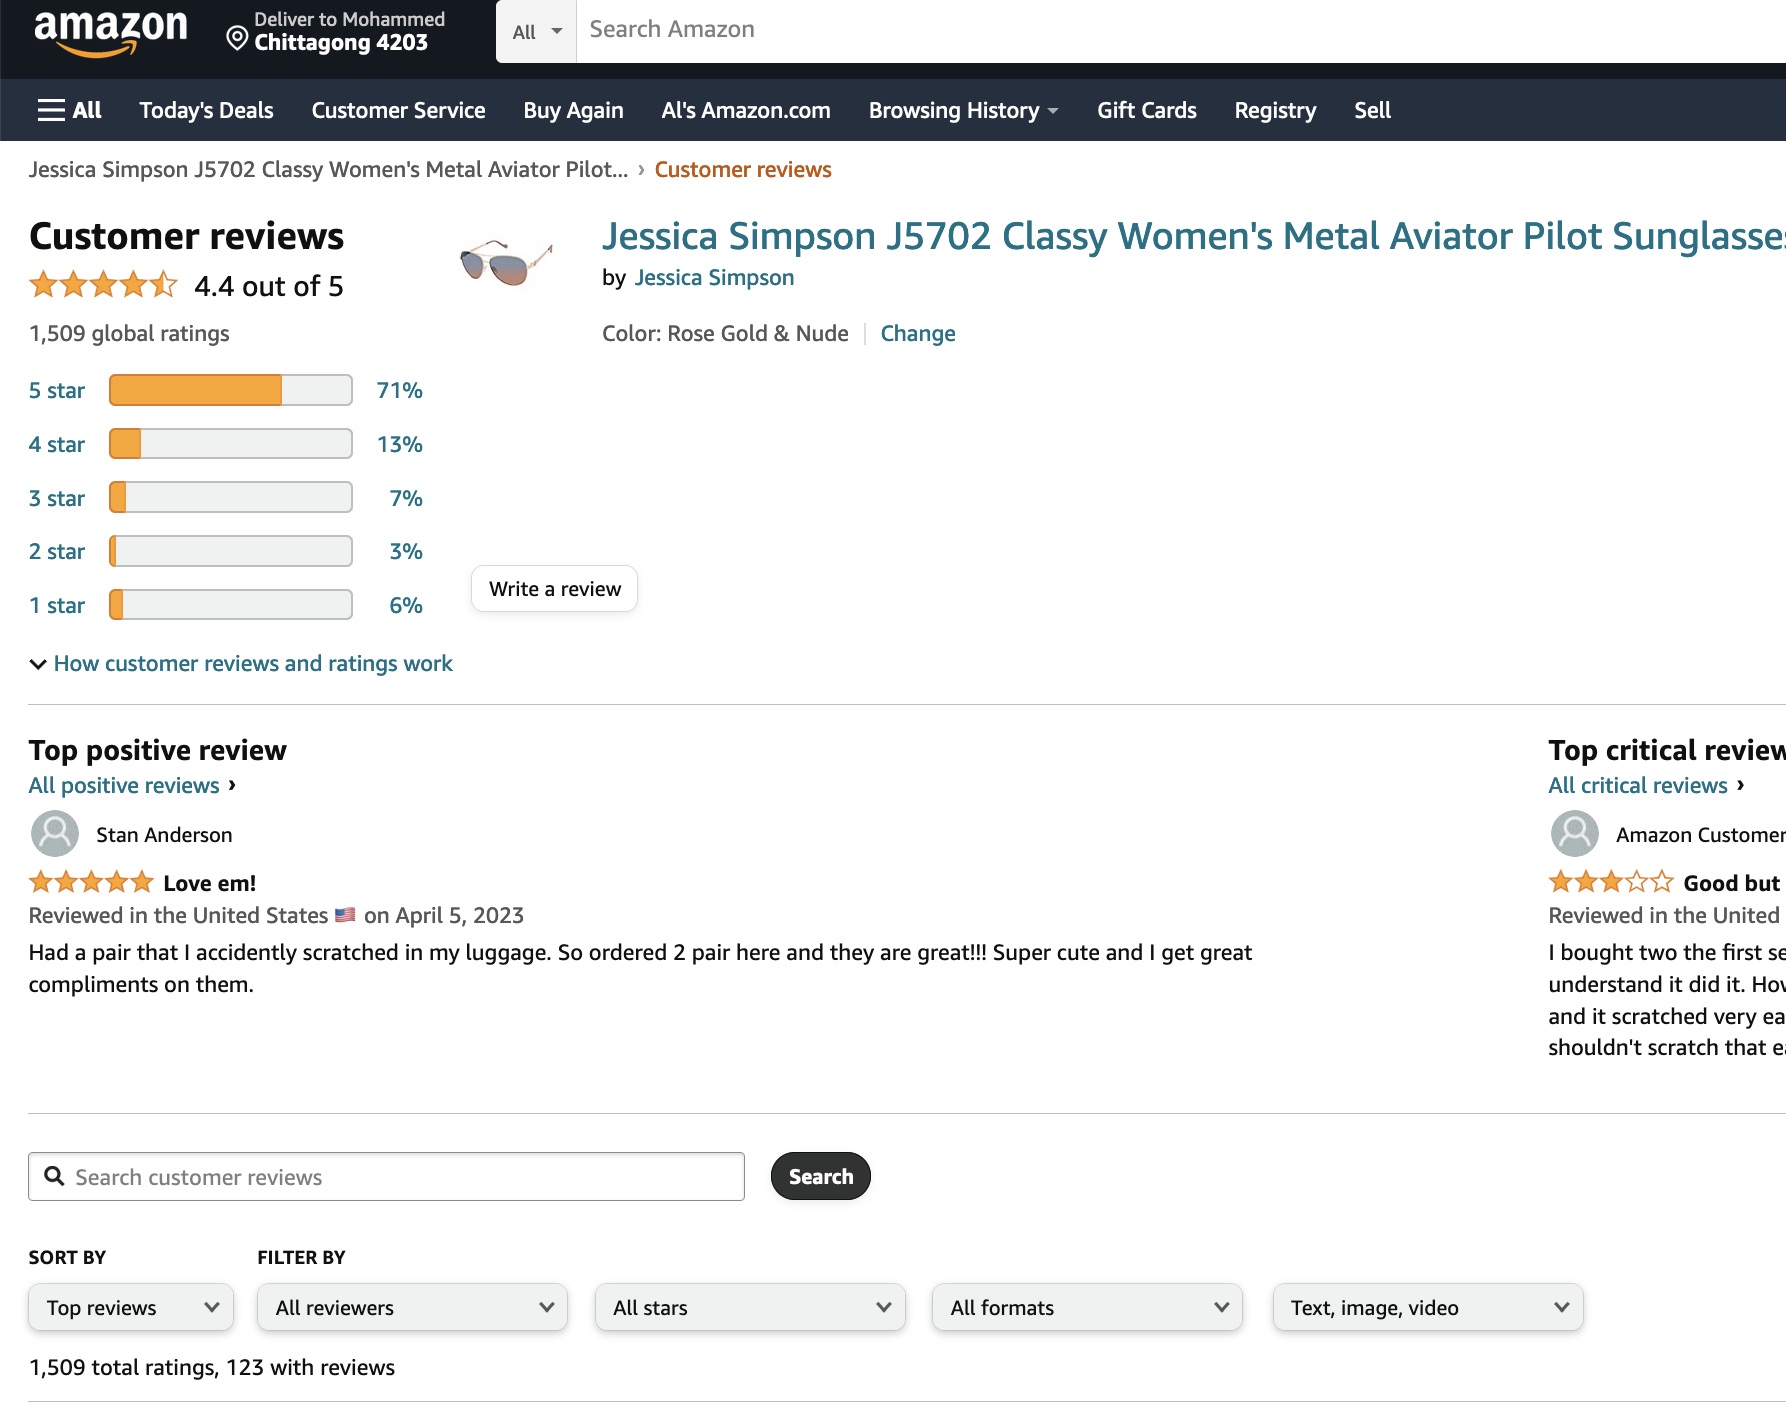The width and height of the screenshot is (1786, 1408).
Task: Click the Write a review button
Action: point(555,589)
